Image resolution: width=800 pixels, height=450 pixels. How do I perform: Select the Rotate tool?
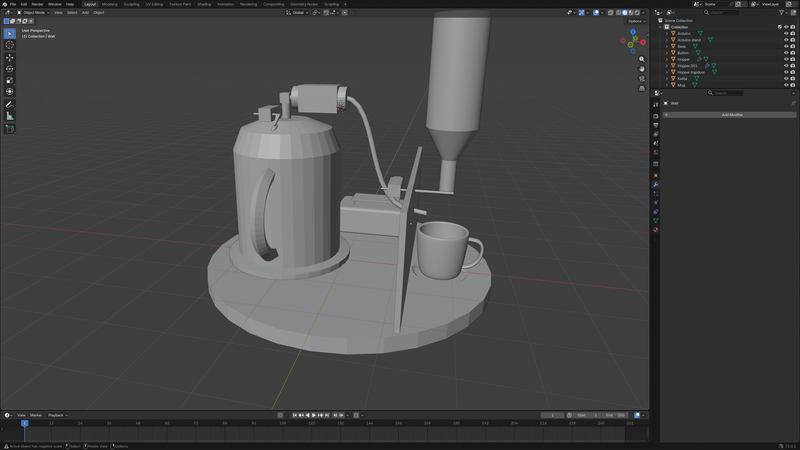(x=10, y=69)
